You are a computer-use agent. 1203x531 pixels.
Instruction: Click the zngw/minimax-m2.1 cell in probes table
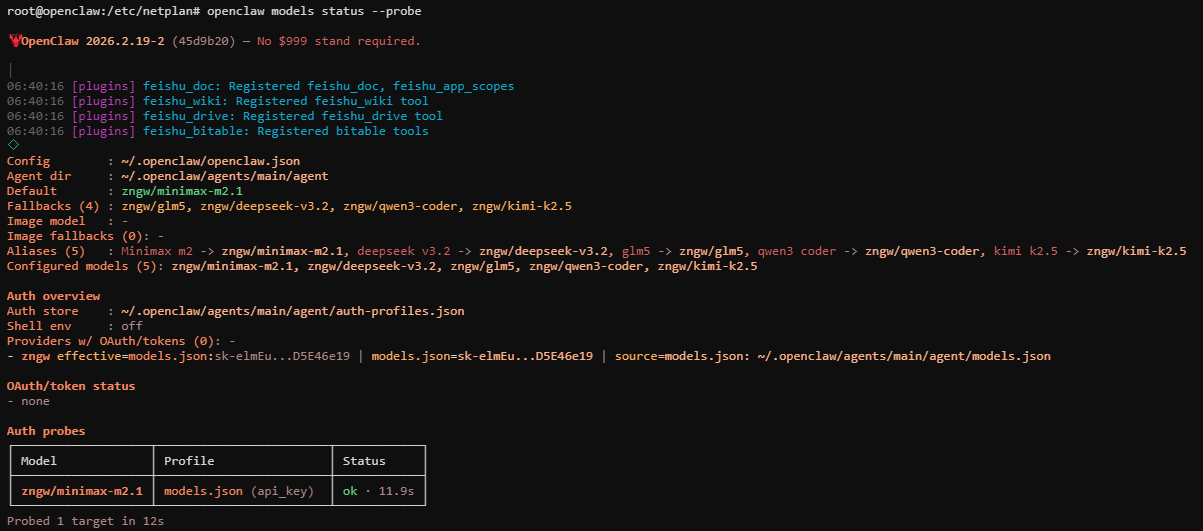[82, 491]
